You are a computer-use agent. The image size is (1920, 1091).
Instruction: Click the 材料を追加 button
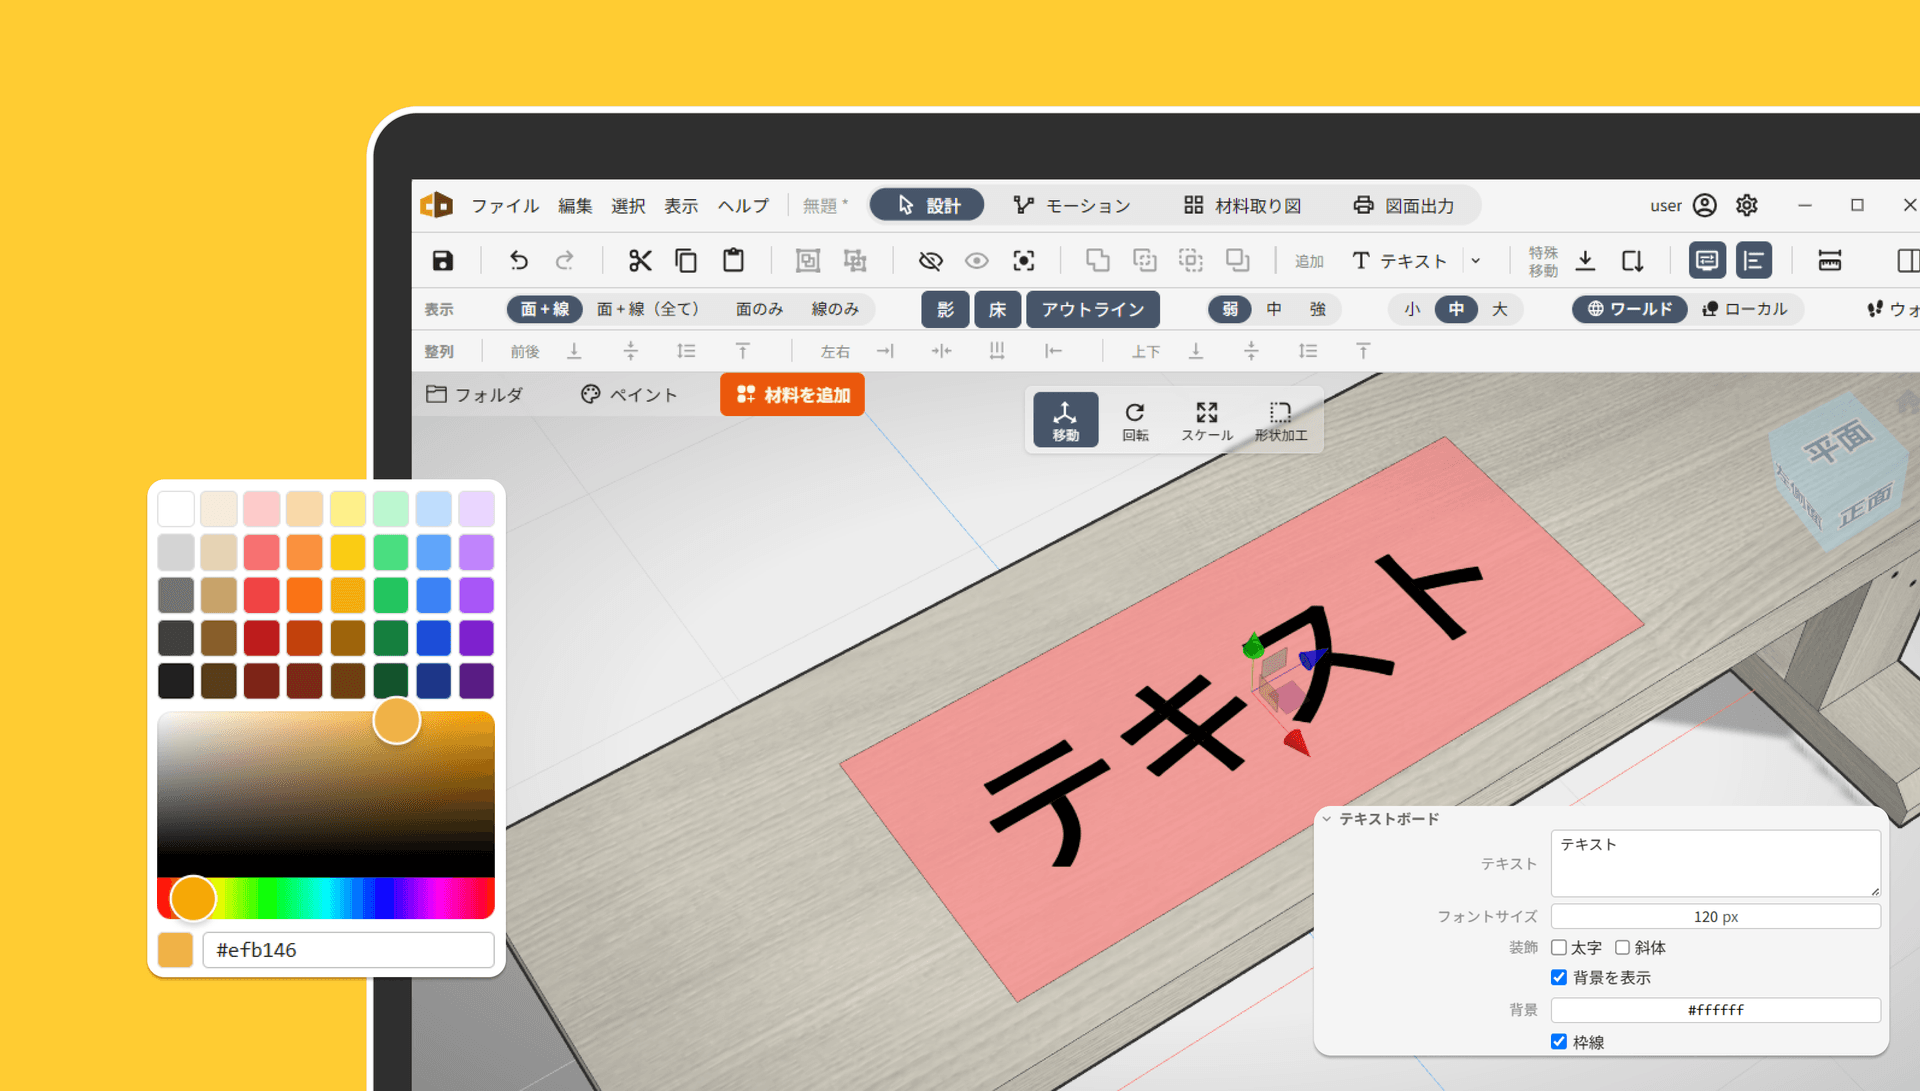[x=792, y=395]
